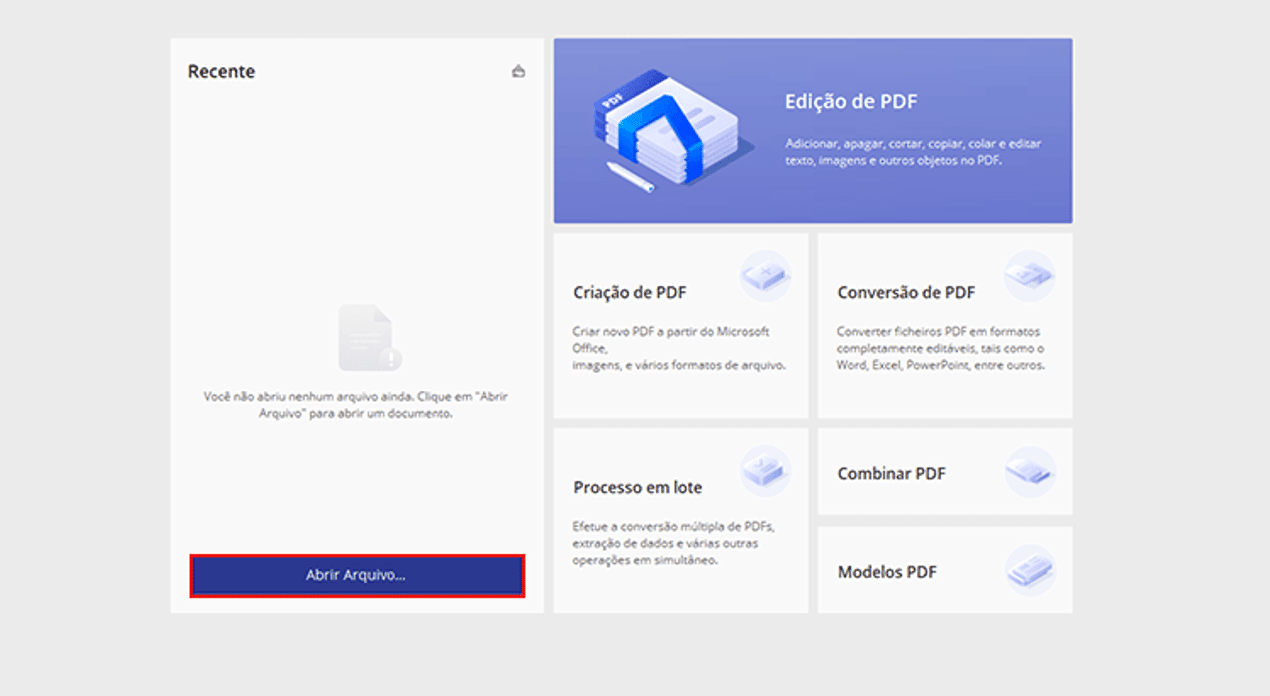This screenshot has width=1270, height=696.
Task: Open the Modelos PDF label
Action: tap(887, 573)
